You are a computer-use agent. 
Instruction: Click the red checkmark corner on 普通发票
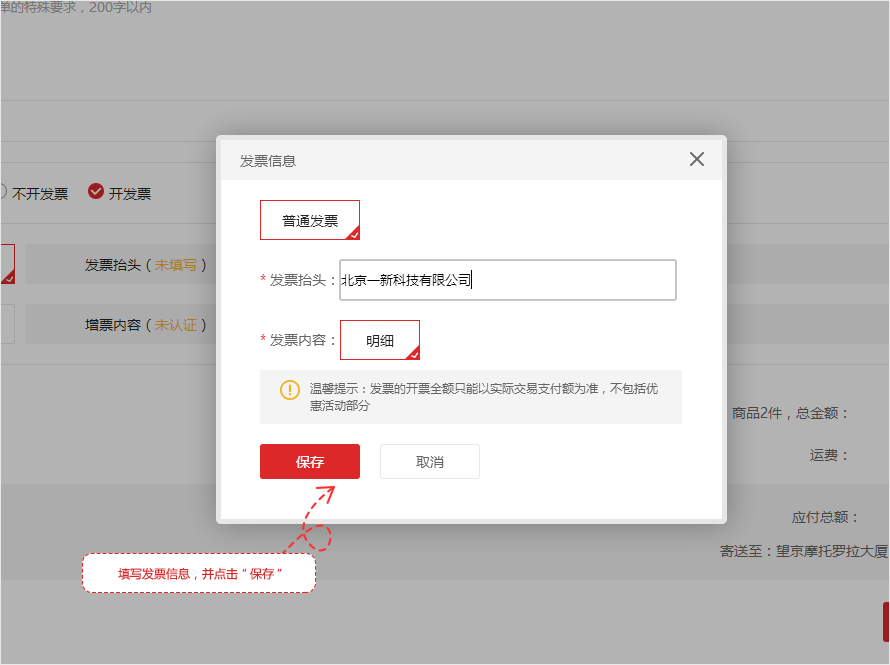[x=353, y=234]
